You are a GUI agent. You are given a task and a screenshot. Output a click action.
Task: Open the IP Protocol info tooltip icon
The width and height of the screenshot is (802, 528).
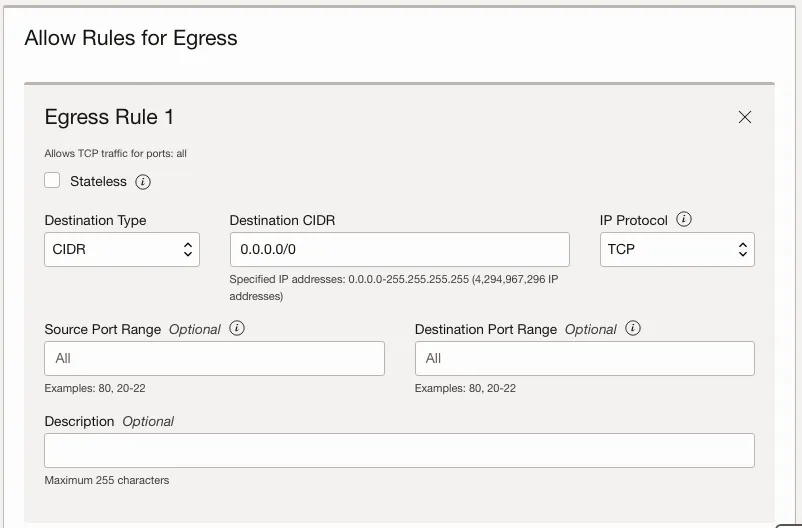pyautogui.click(x=684, y=220)
